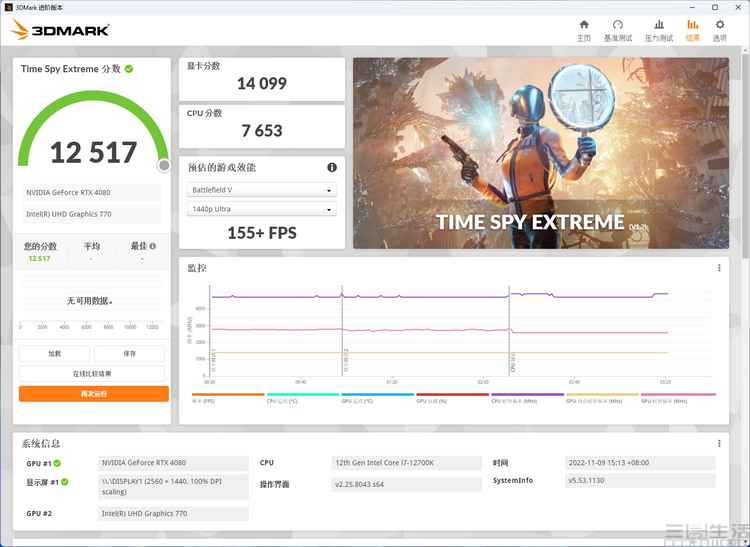
Task: Click the 显卡分数 14 099 score card
Action: 262,79
